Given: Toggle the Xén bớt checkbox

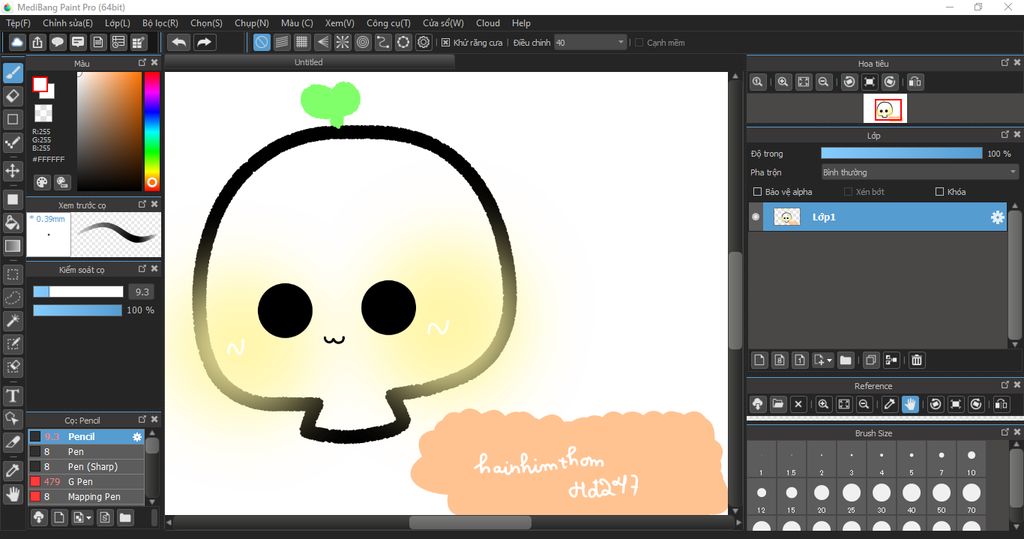Looking at the screenshot, I should (848, 191).
